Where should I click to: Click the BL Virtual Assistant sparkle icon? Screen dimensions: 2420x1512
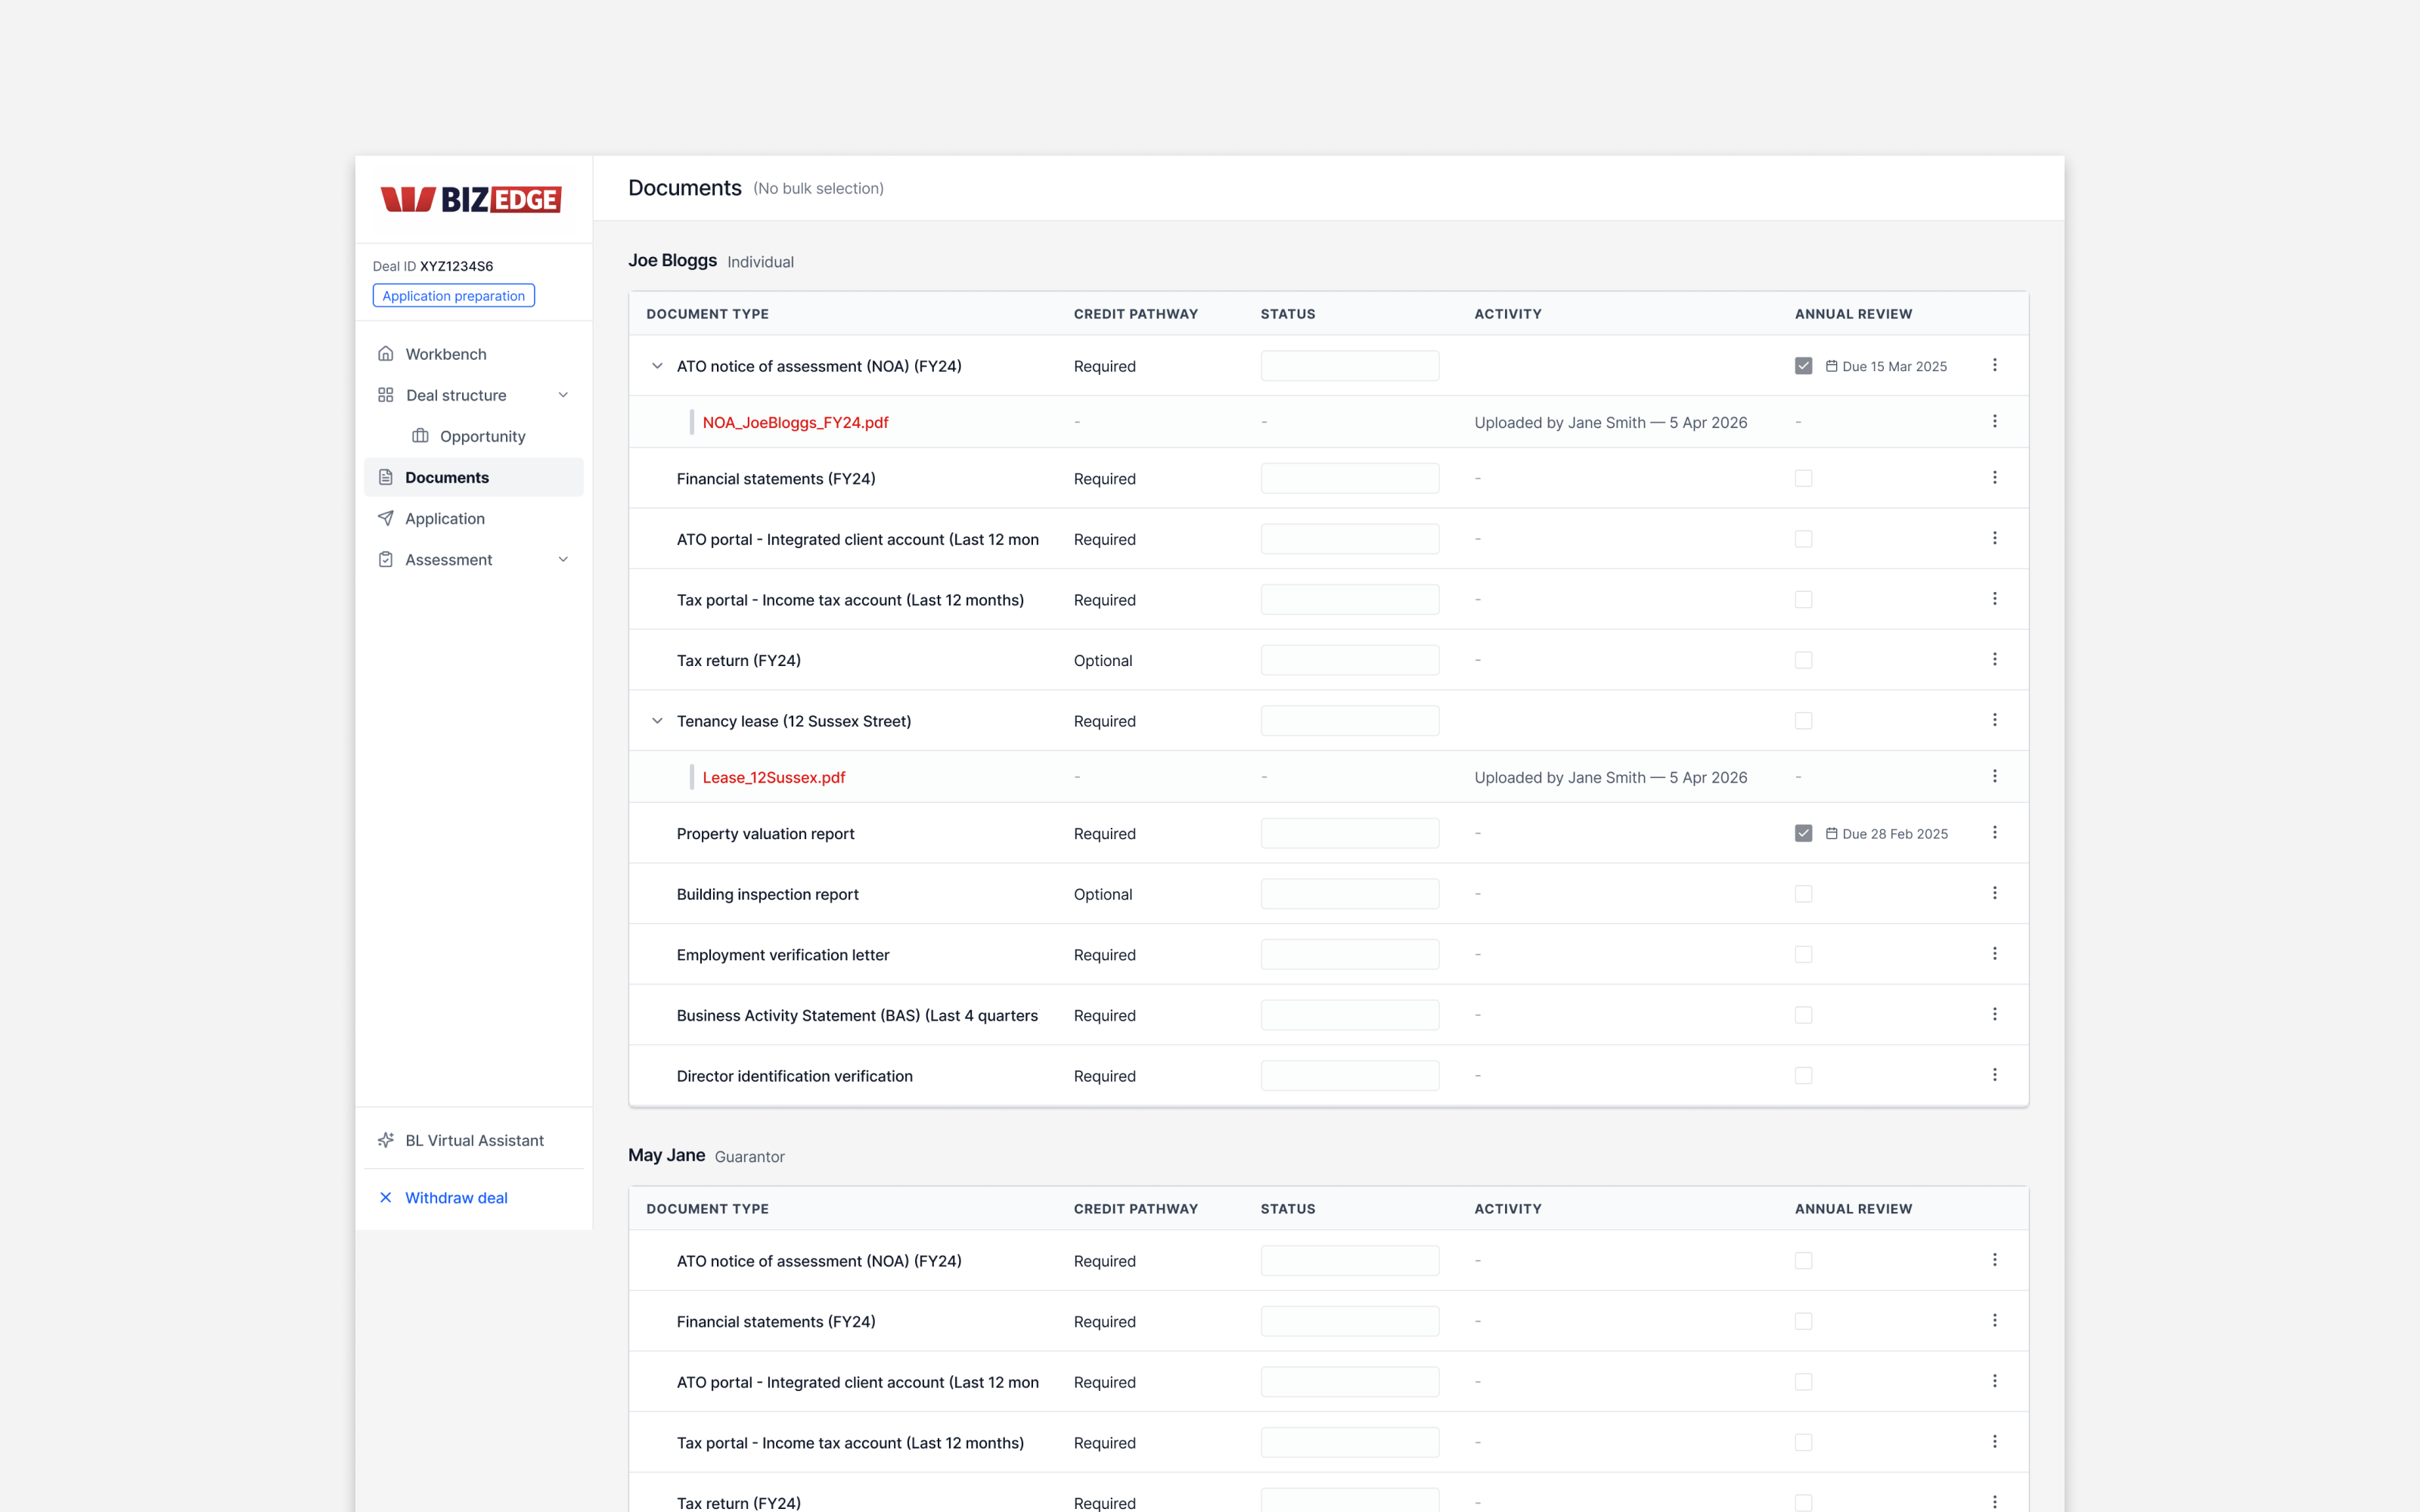(387, 1140)
